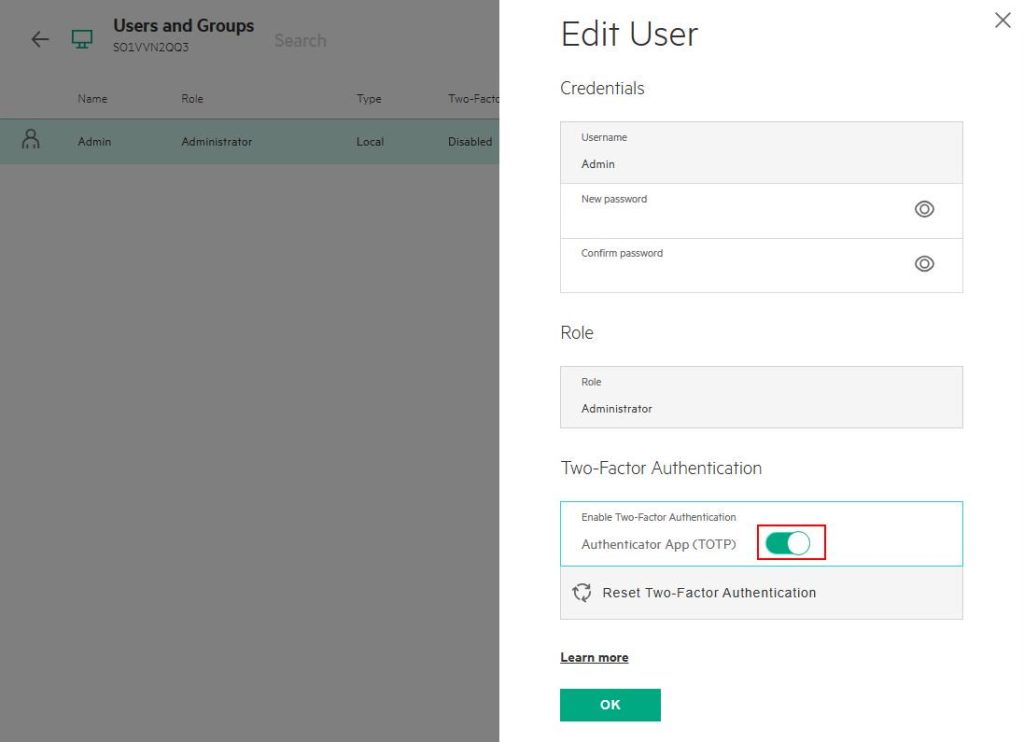Click the green monitor system icon
1024x742 pixels.
click(x=82, y=39)
